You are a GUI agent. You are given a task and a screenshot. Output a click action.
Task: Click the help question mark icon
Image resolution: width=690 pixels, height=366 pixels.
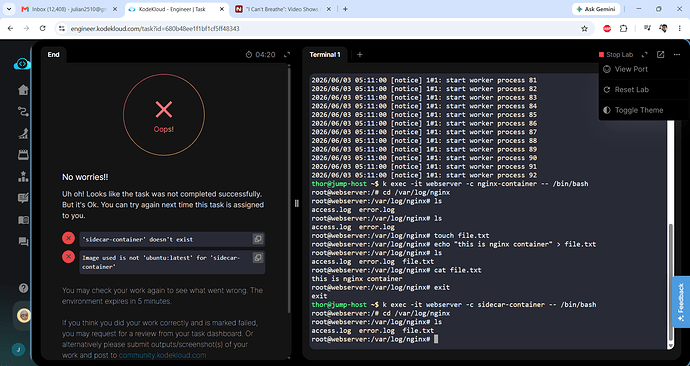tap(23, 288)
